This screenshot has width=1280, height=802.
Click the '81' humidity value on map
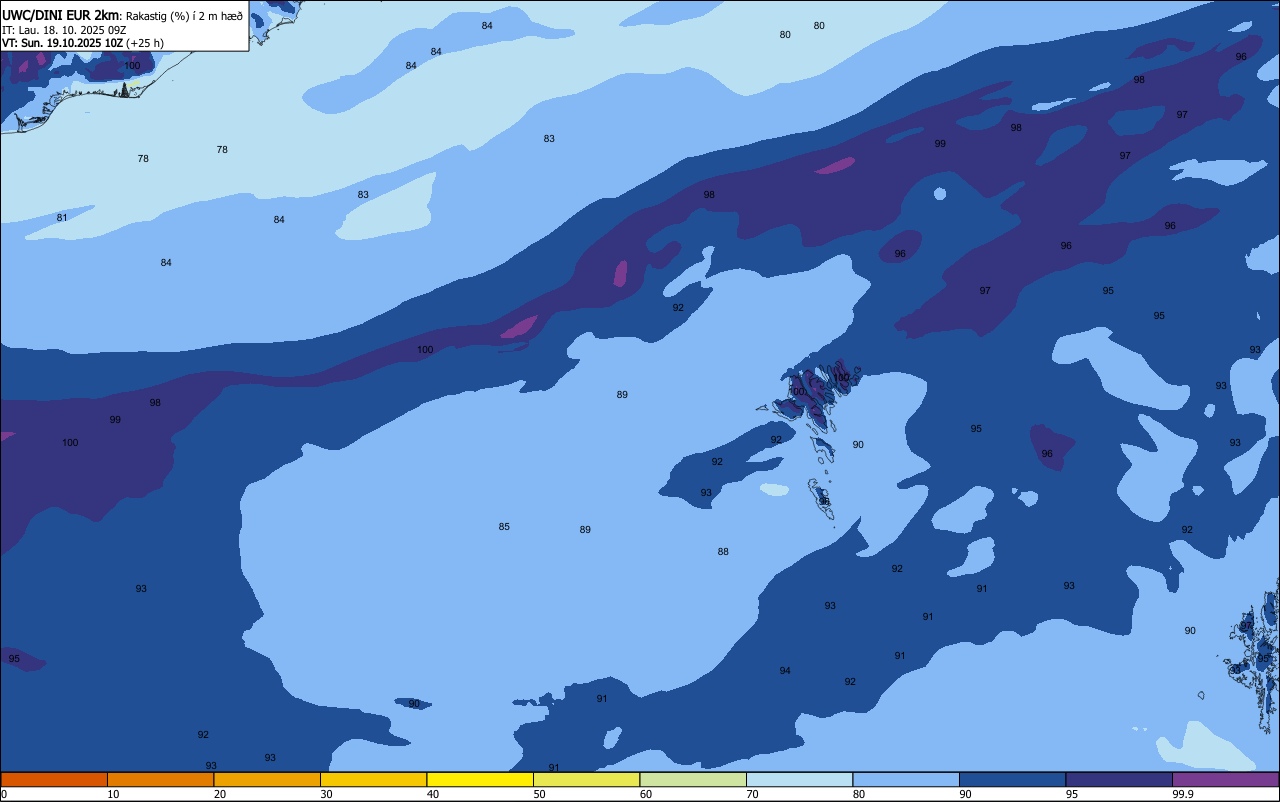(62, 218)
